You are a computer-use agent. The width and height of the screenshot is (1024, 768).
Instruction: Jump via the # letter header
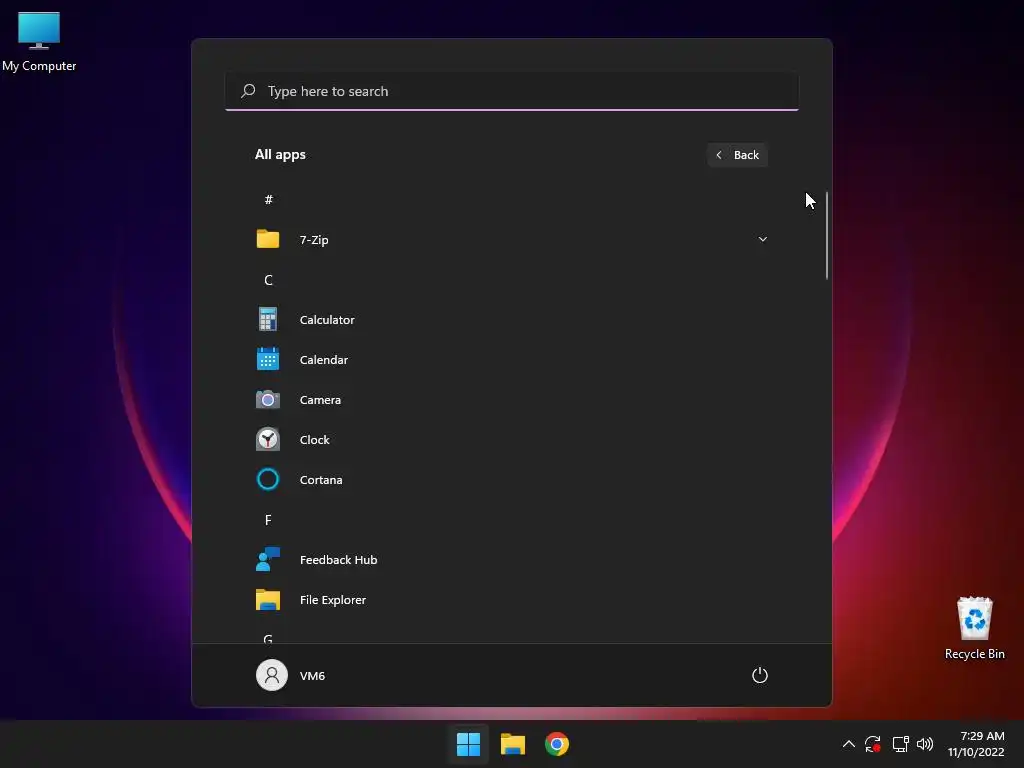click(268, 199)
